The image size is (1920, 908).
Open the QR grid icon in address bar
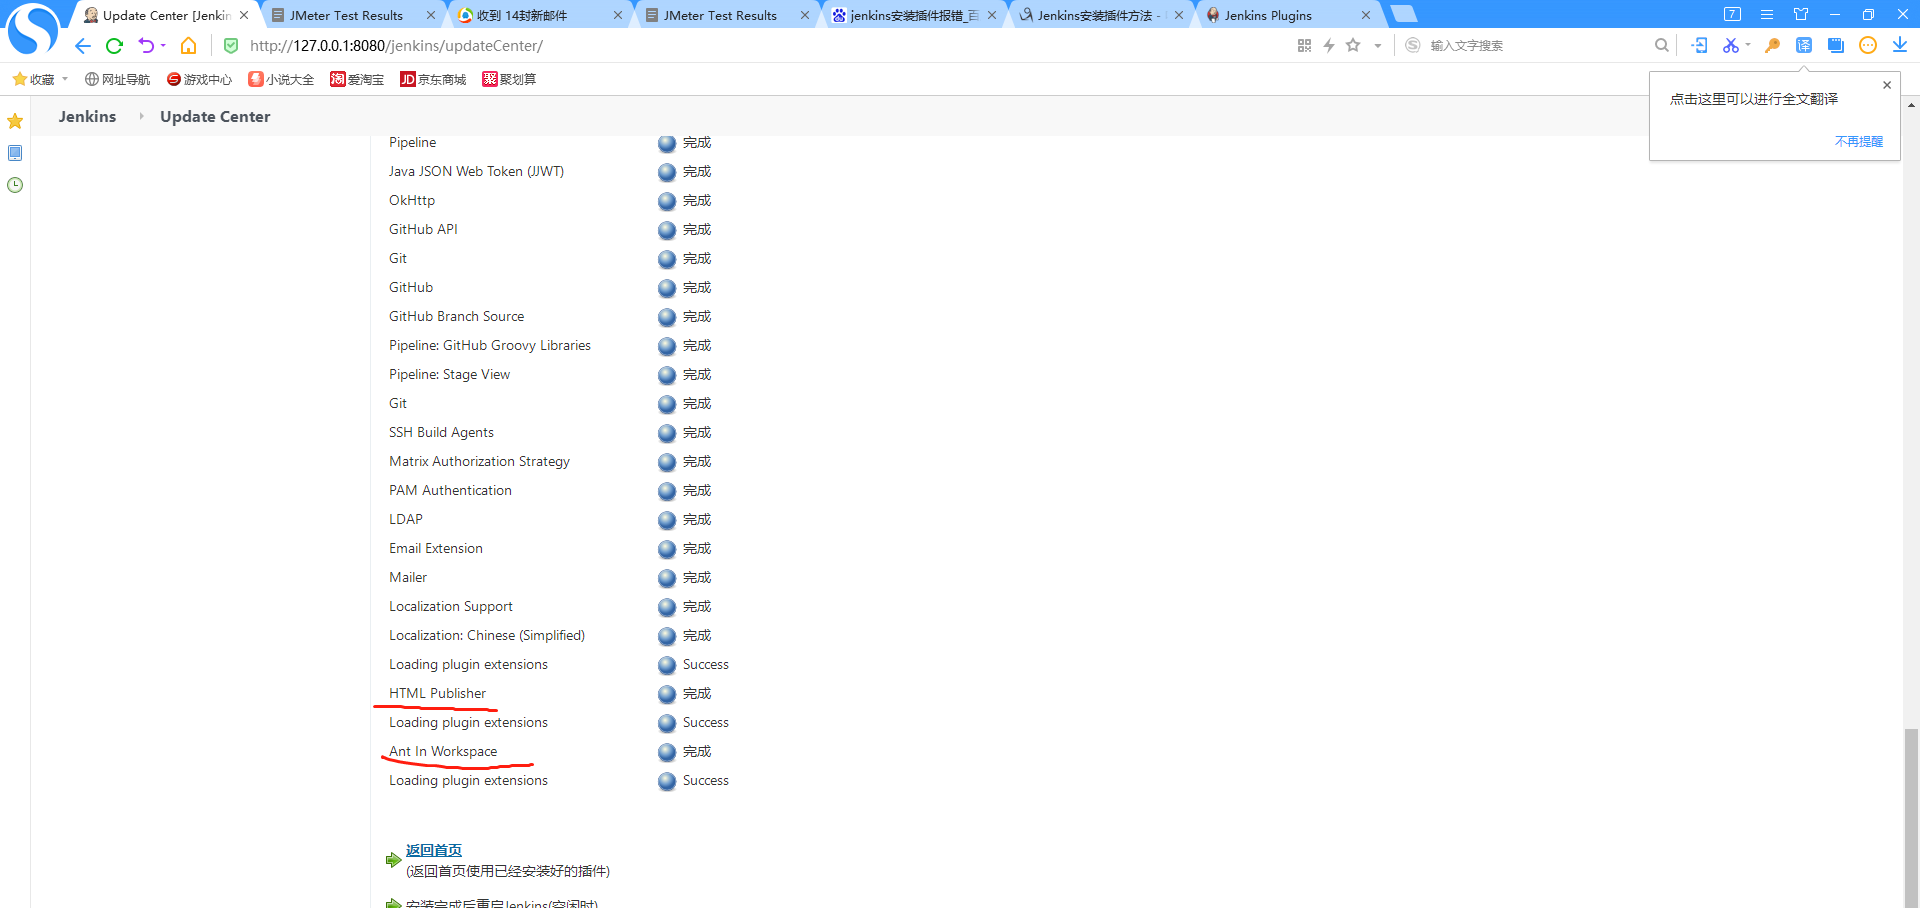coord(1304,46)
